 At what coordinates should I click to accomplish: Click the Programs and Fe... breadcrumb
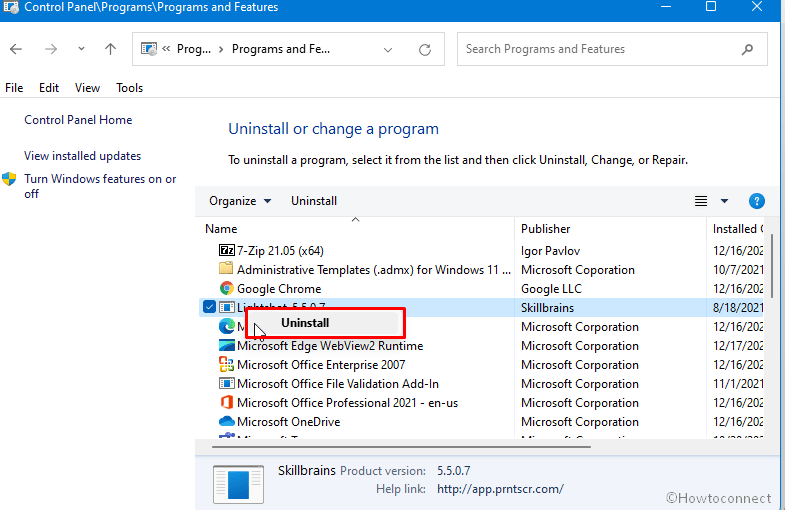coord(281,49)
